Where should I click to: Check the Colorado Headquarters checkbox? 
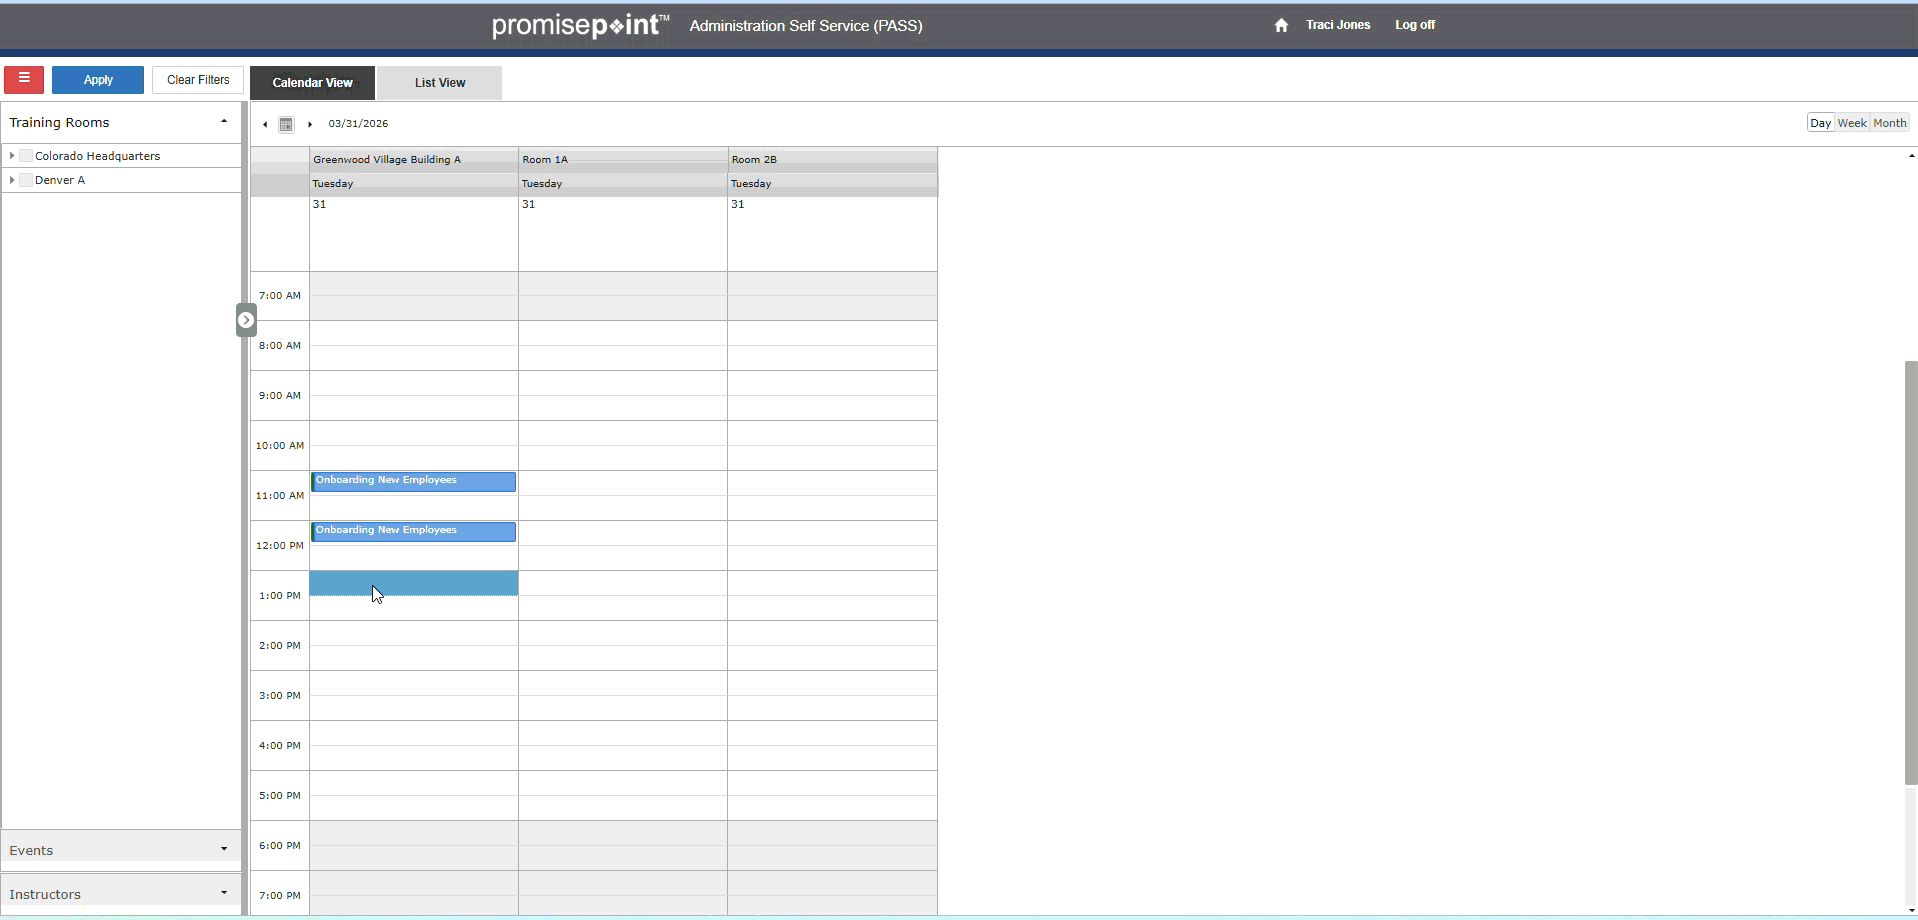point(27,156)
